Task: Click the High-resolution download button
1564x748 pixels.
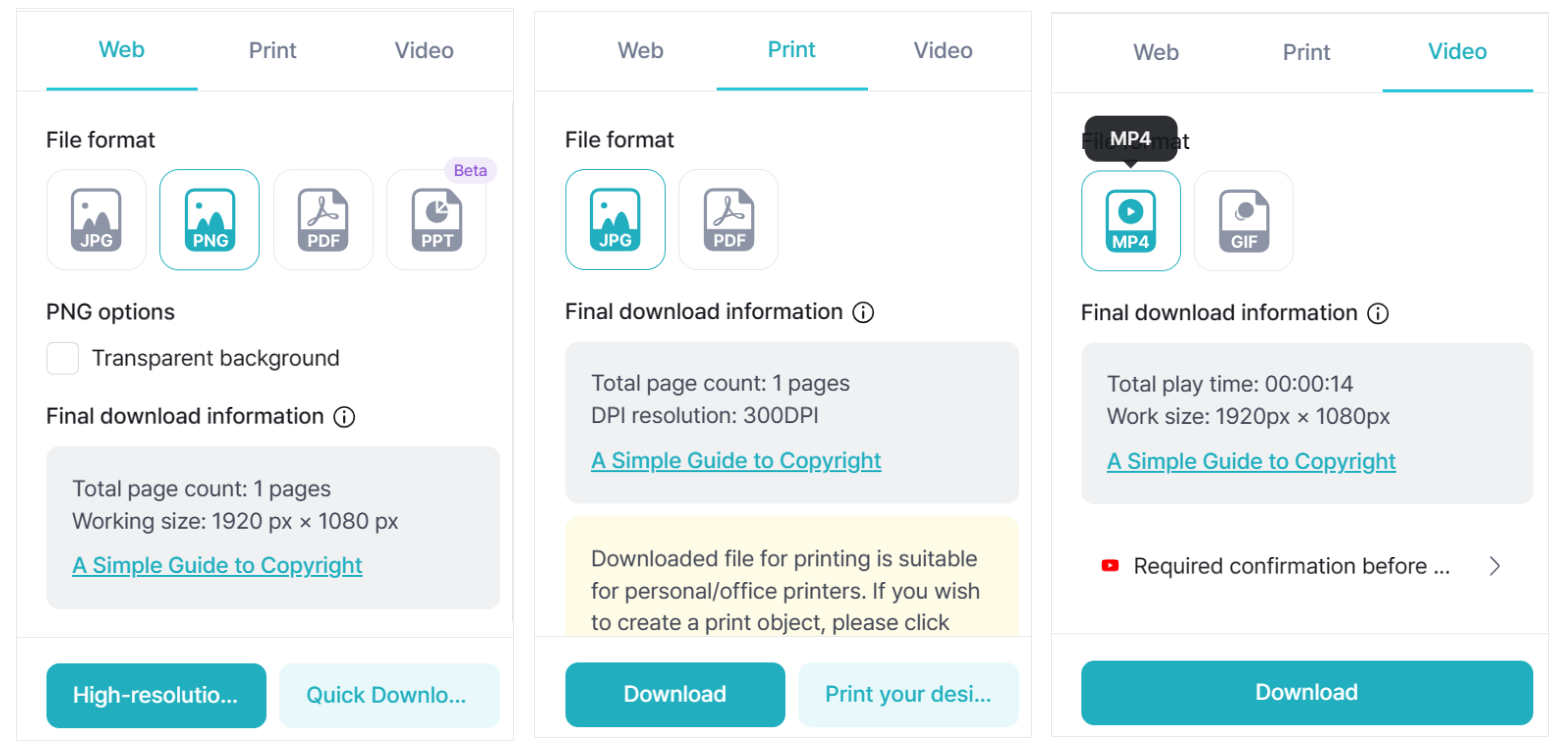Action: [155, 694]
